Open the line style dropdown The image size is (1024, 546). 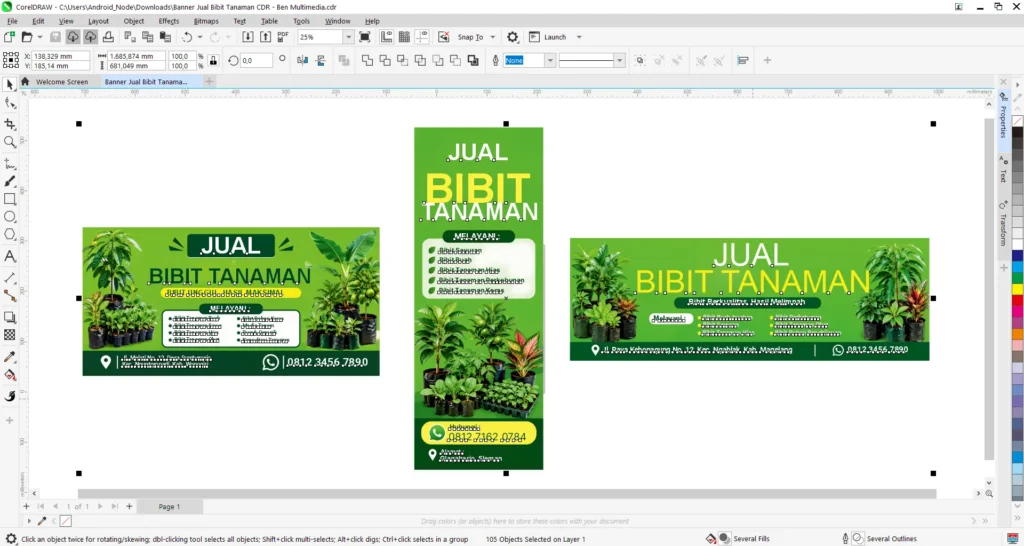pos(619,61)
